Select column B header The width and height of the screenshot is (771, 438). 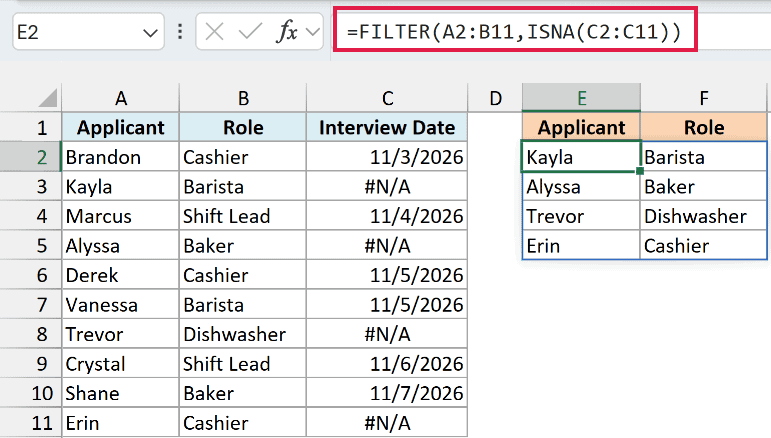[243, 98]
